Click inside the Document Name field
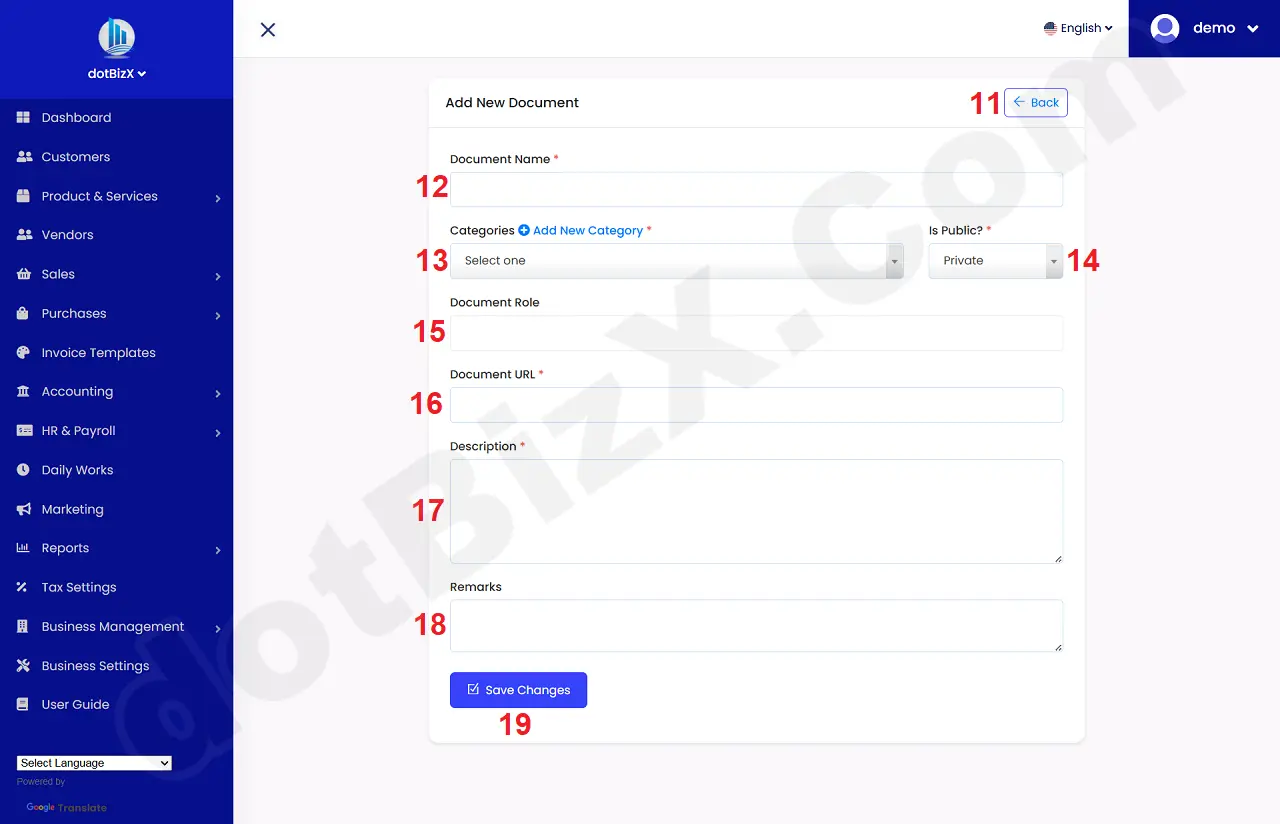The width and height of the screenshot is (1280, 824). [756, 189]
